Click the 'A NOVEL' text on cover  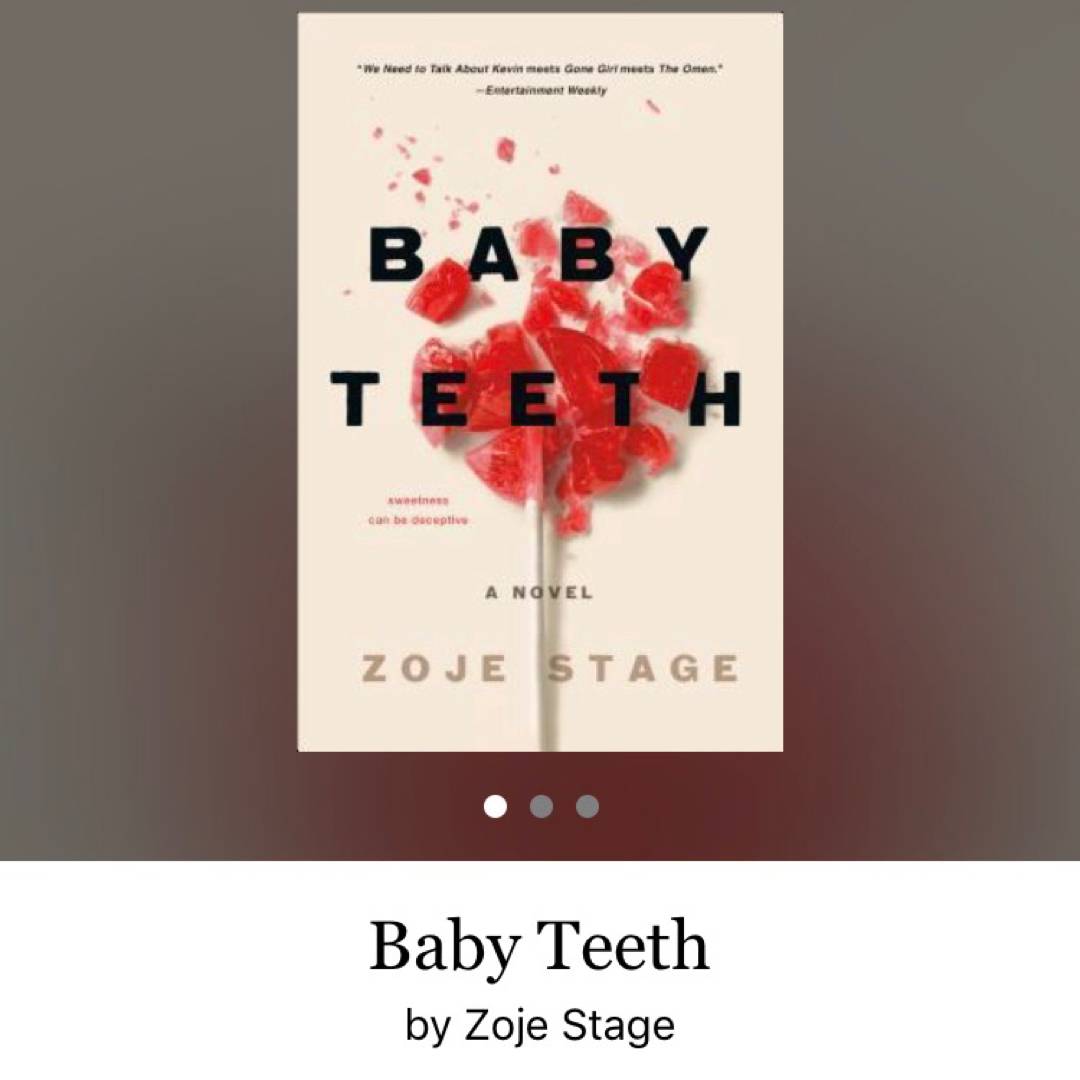[539, 593]
